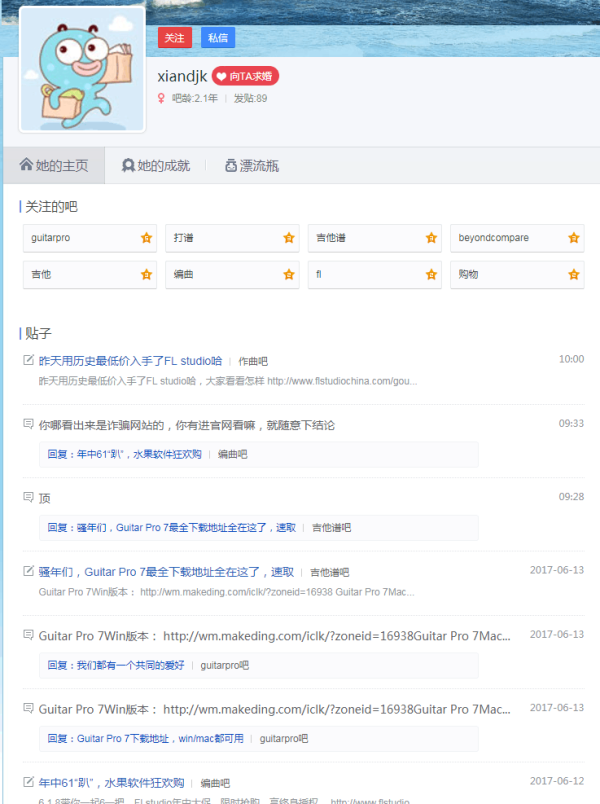This screenshot has height=804, width=600.
Task: Toggle the star on 打谱 forum
Action: tap(289, 238)
